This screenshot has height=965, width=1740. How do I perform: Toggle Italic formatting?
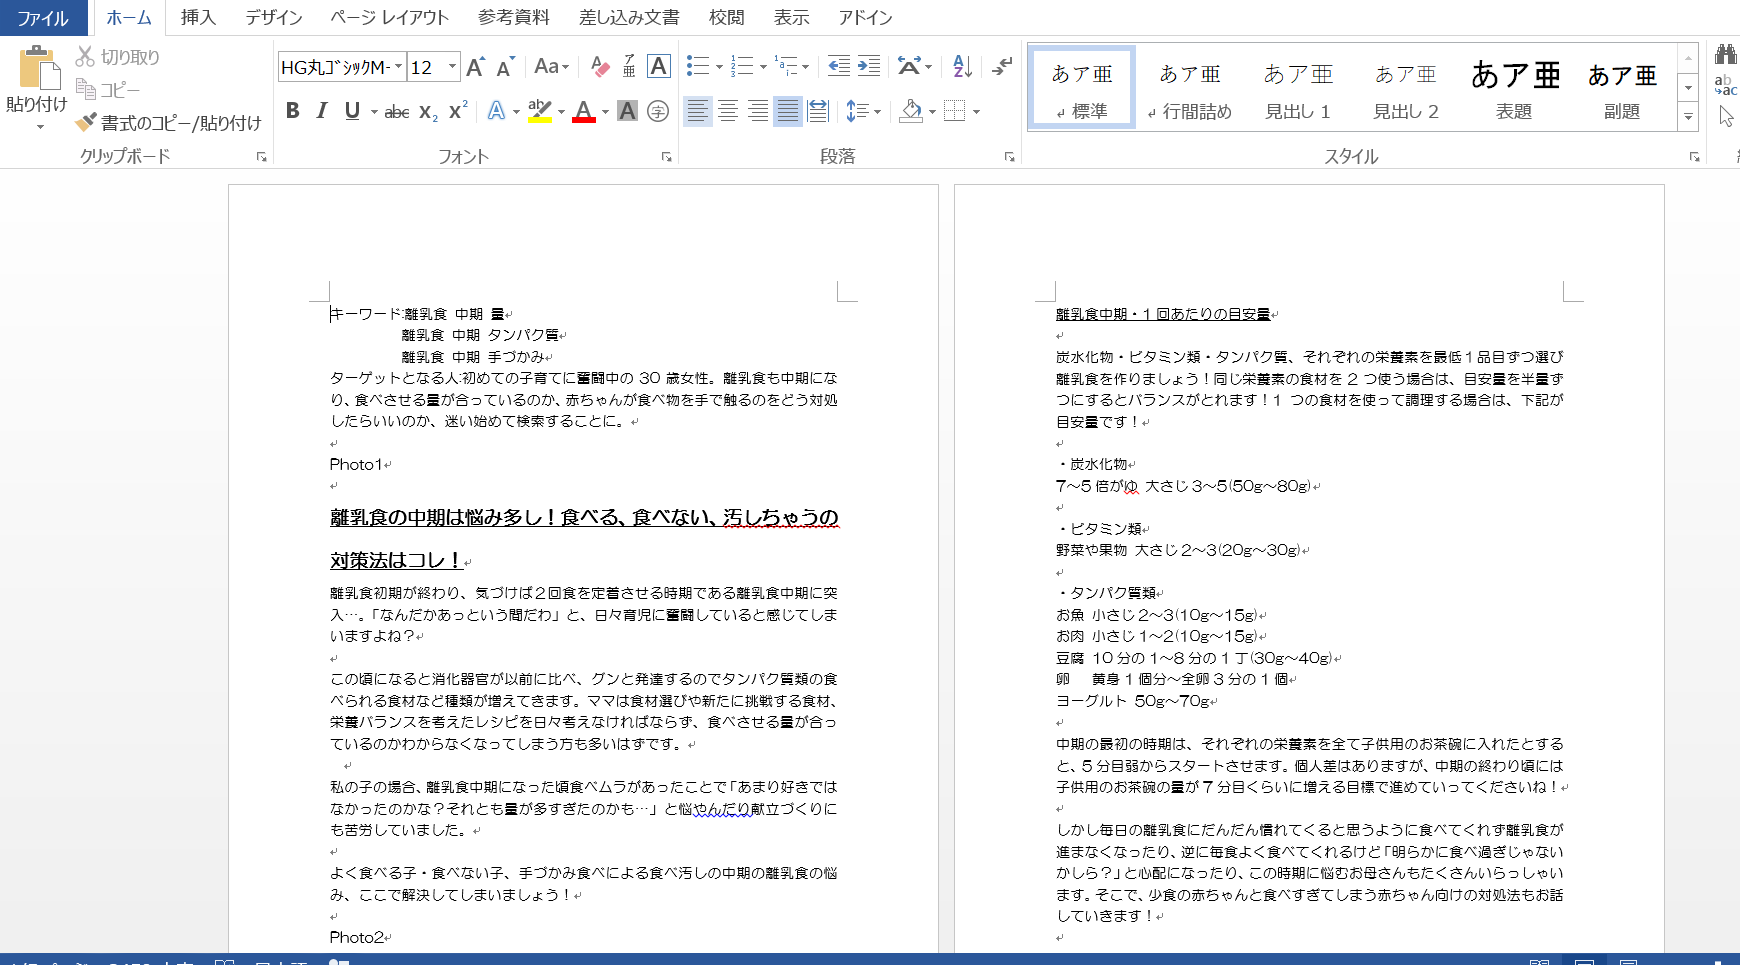[x=322, y=111]
